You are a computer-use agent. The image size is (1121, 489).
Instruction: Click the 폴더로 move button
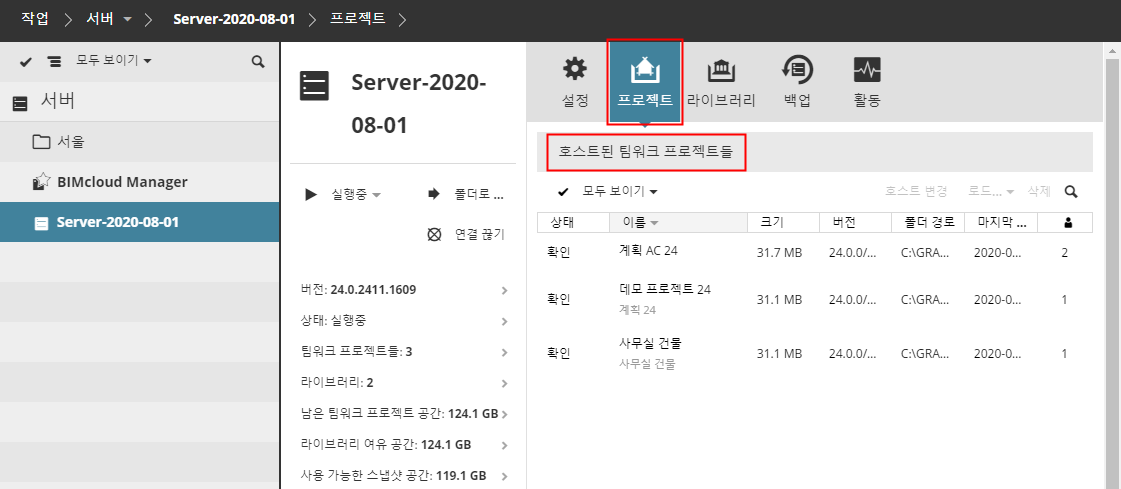pos(466,194)
